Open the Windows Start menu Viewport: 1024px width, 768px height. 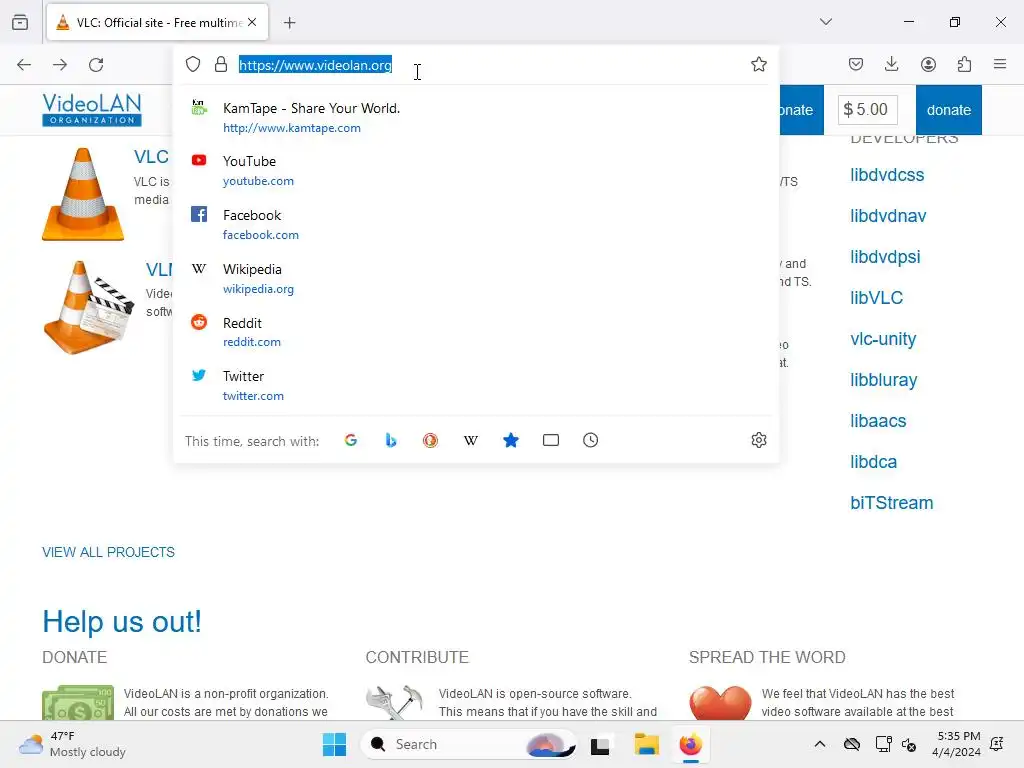[x=334, y=744]
